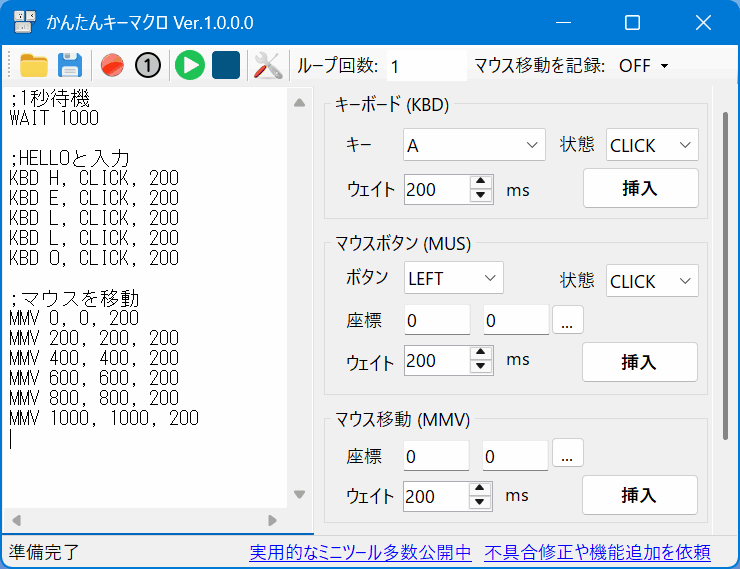The image size is (740, 569).
Task: Click the KBD H, CLICK, 200 line
Action: [x=94, y=178]
